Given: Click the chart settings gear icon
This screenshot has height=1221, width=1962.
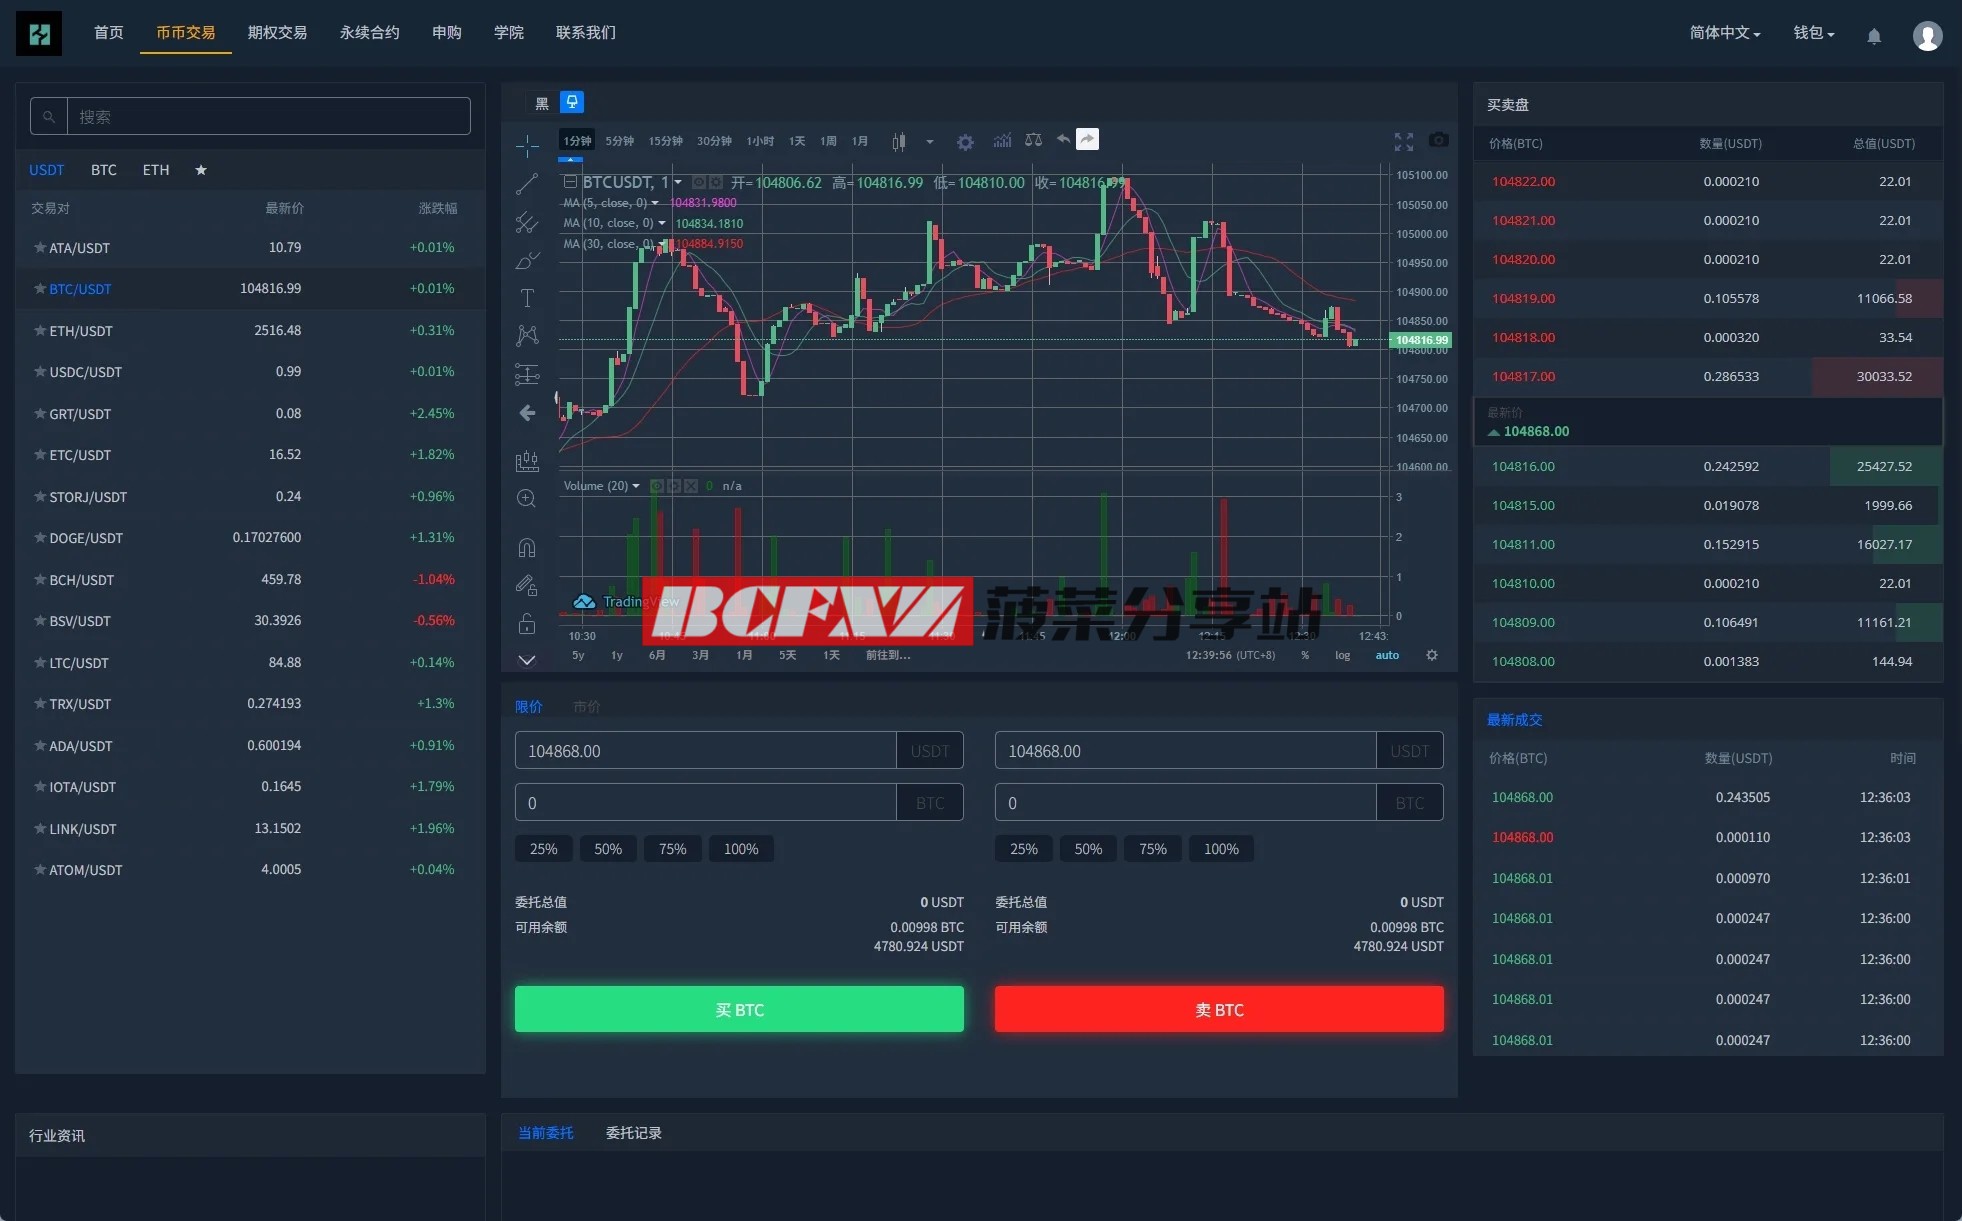Looking at the screenshot, I should pos(965,142).
